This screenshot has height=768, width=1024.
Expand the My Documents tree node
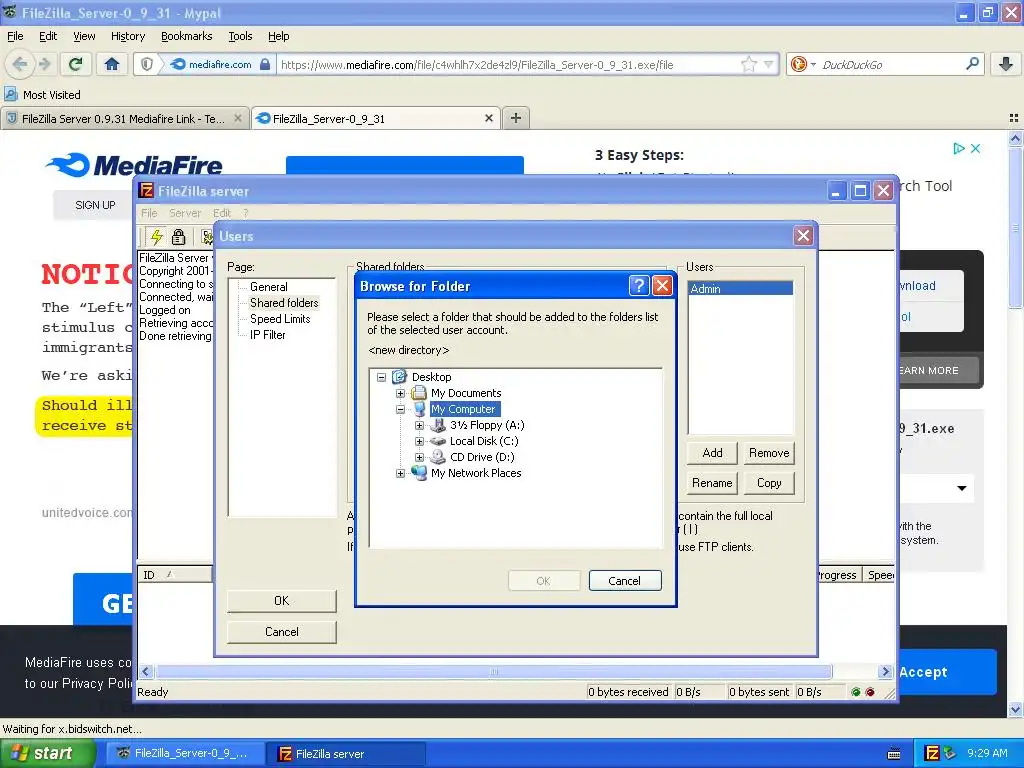coord(400,393)
